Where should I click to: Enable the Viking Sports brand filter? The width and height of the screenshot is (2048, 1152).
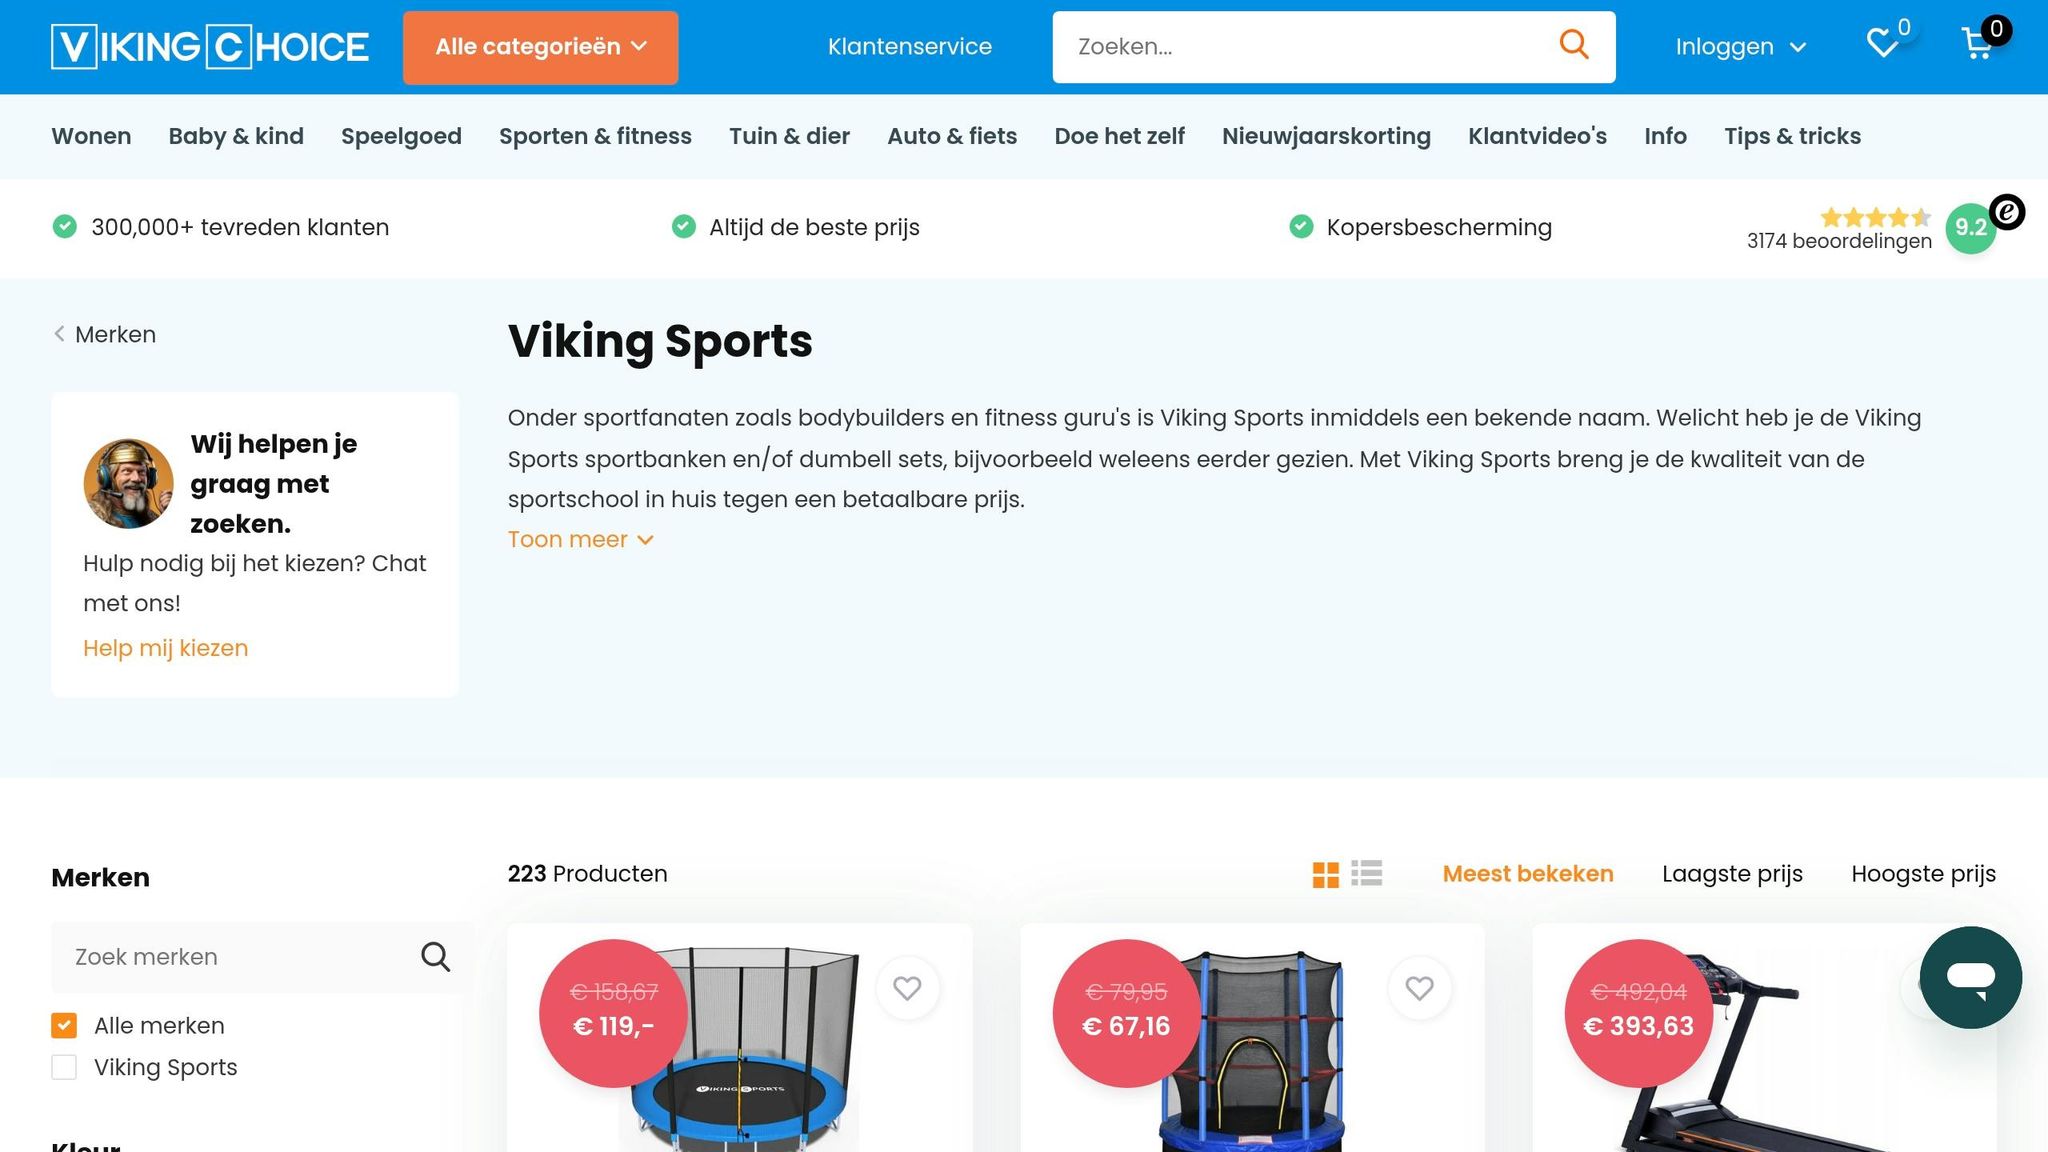pyautogui.click(x=64, y=1067)
